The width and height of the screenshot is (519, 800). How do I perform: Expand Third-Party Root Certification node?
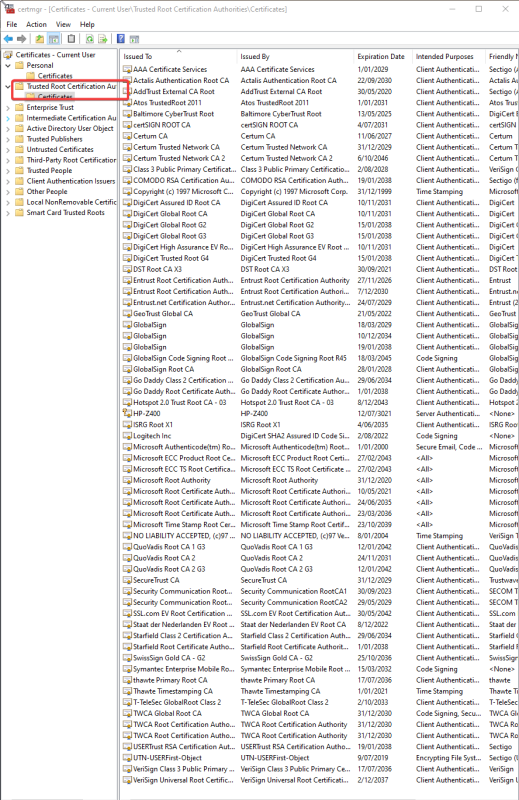8,160
